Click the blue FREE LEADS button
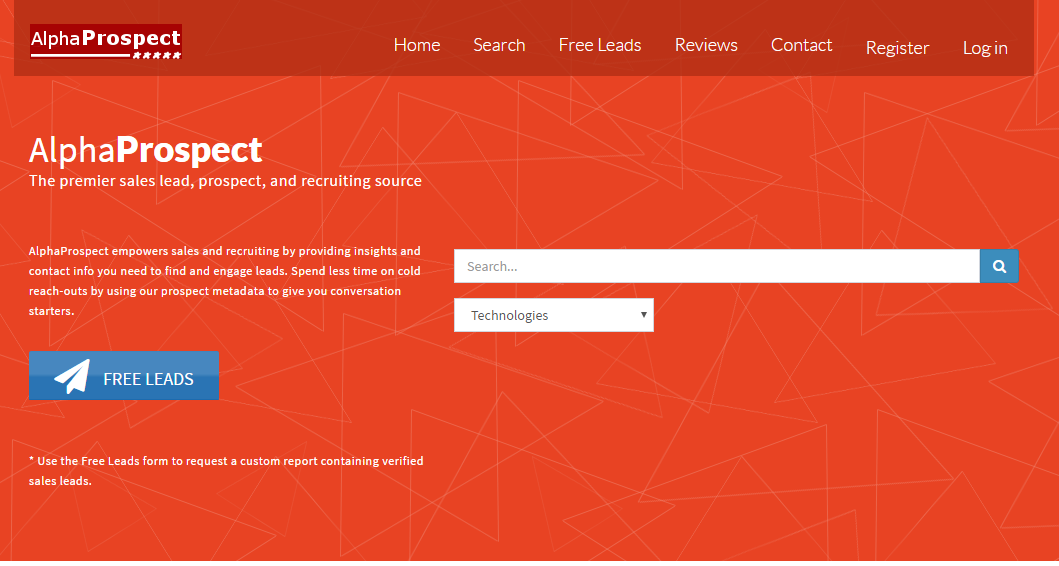Image resolution: width=1059 pixels, height=566 pixels. pos(124,376)
